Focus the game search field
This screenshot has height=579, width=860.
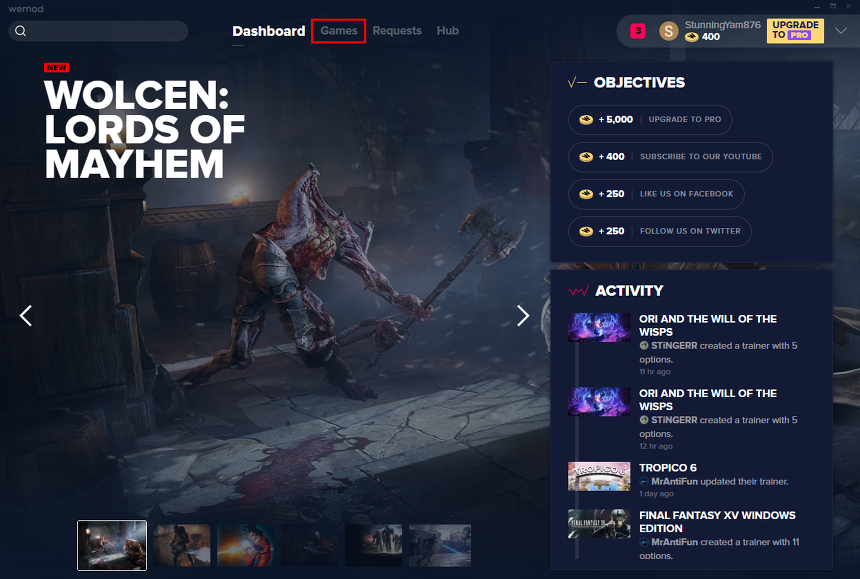98,31
